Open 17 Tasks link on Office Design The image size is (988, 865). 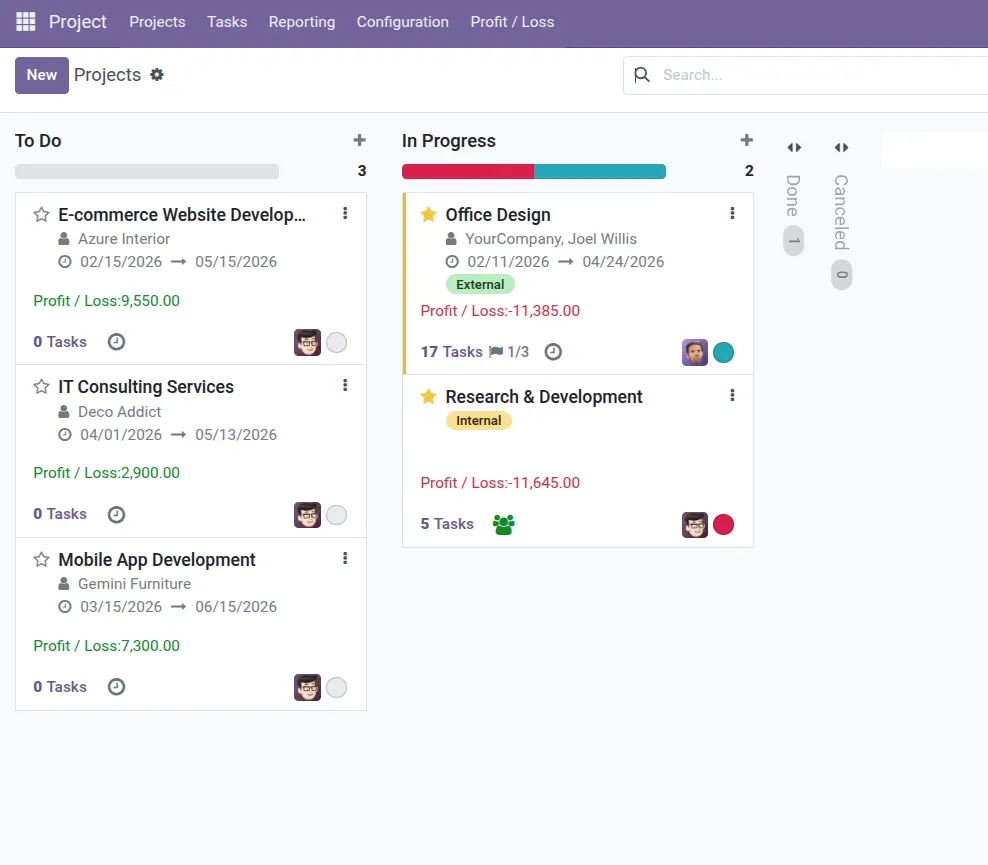451,352
